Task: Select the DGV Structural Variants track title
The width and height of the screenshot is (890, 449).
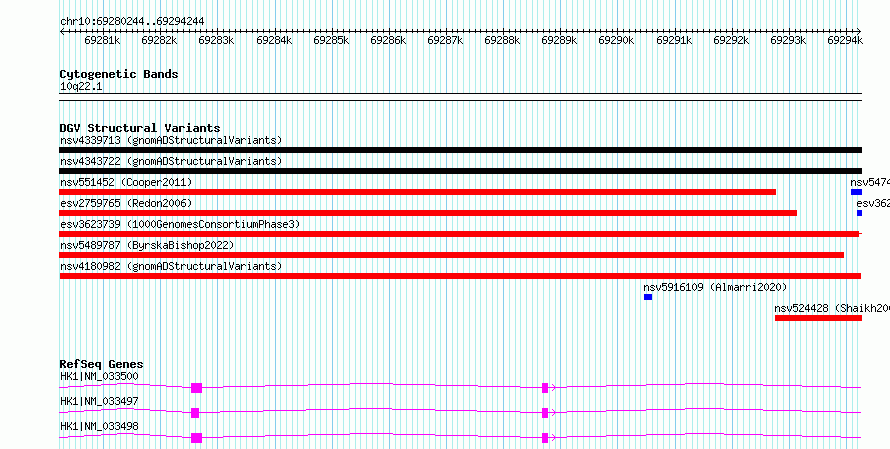Action: point(140,128)
